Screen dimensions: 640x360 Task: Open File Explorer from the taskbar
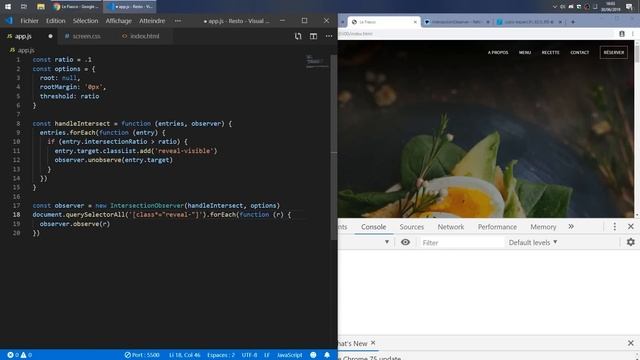pyautogui.click(x=40, y=7)
